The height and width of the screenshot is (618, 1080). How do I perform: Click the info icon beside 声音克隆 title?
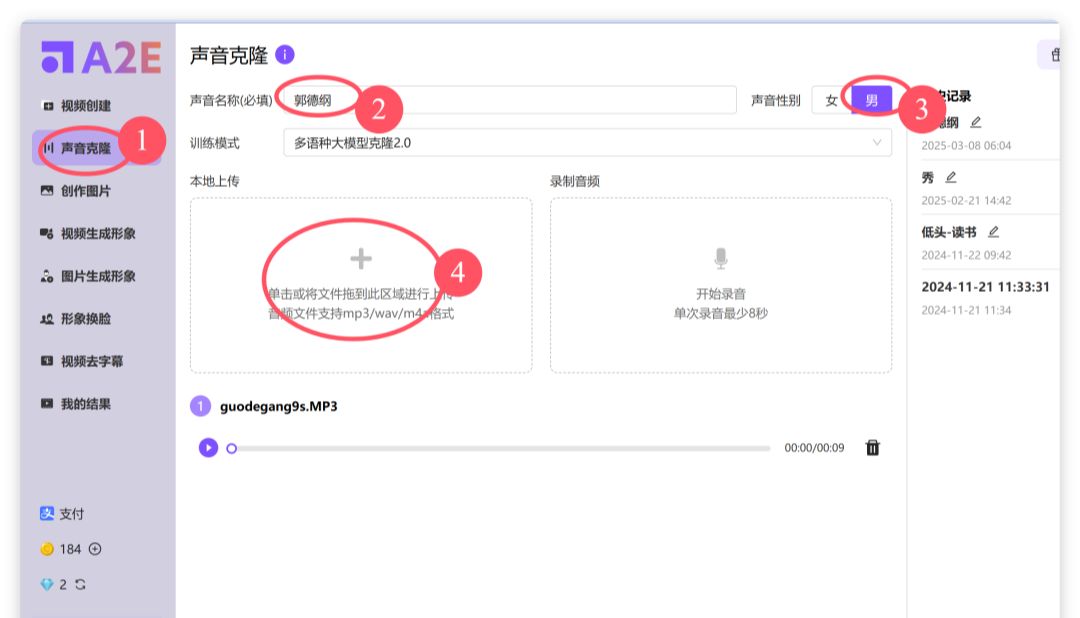pyautogui.click(x=285, y=56)
